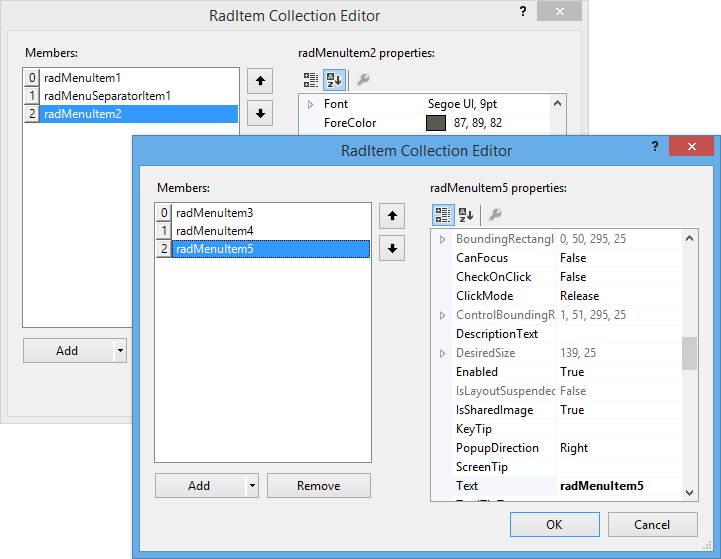721x559 pixels.
Task: Click help question mark of front editor
Action: coord(655,147)
